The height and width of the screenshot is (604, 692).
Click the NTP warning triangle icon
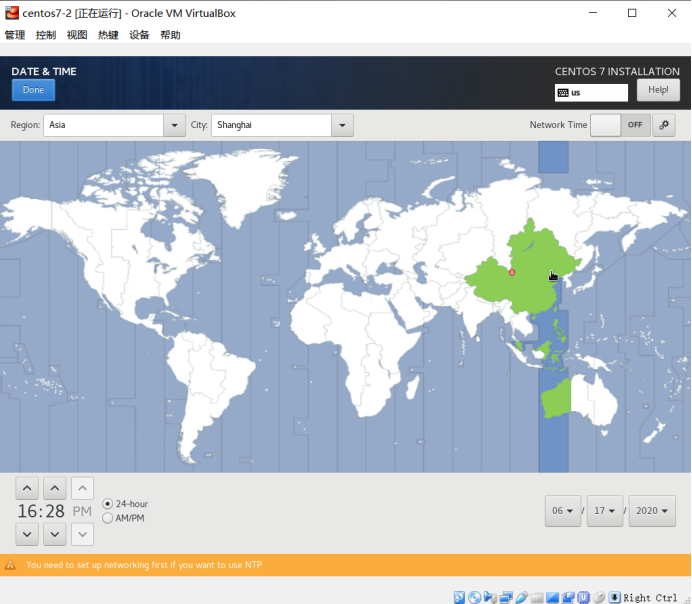click(x=10, y=565)
